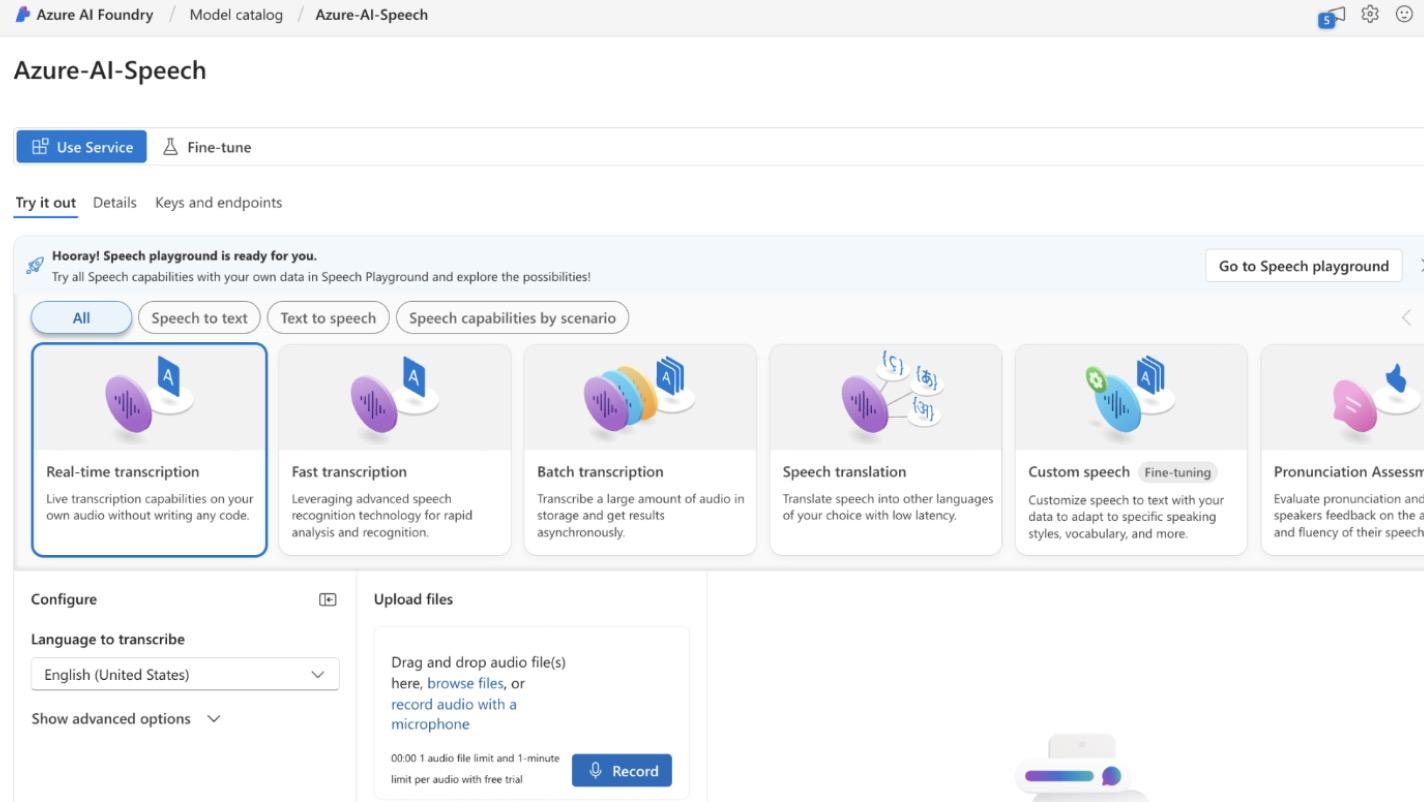Enable the Text to speech filter

(328, 317)
